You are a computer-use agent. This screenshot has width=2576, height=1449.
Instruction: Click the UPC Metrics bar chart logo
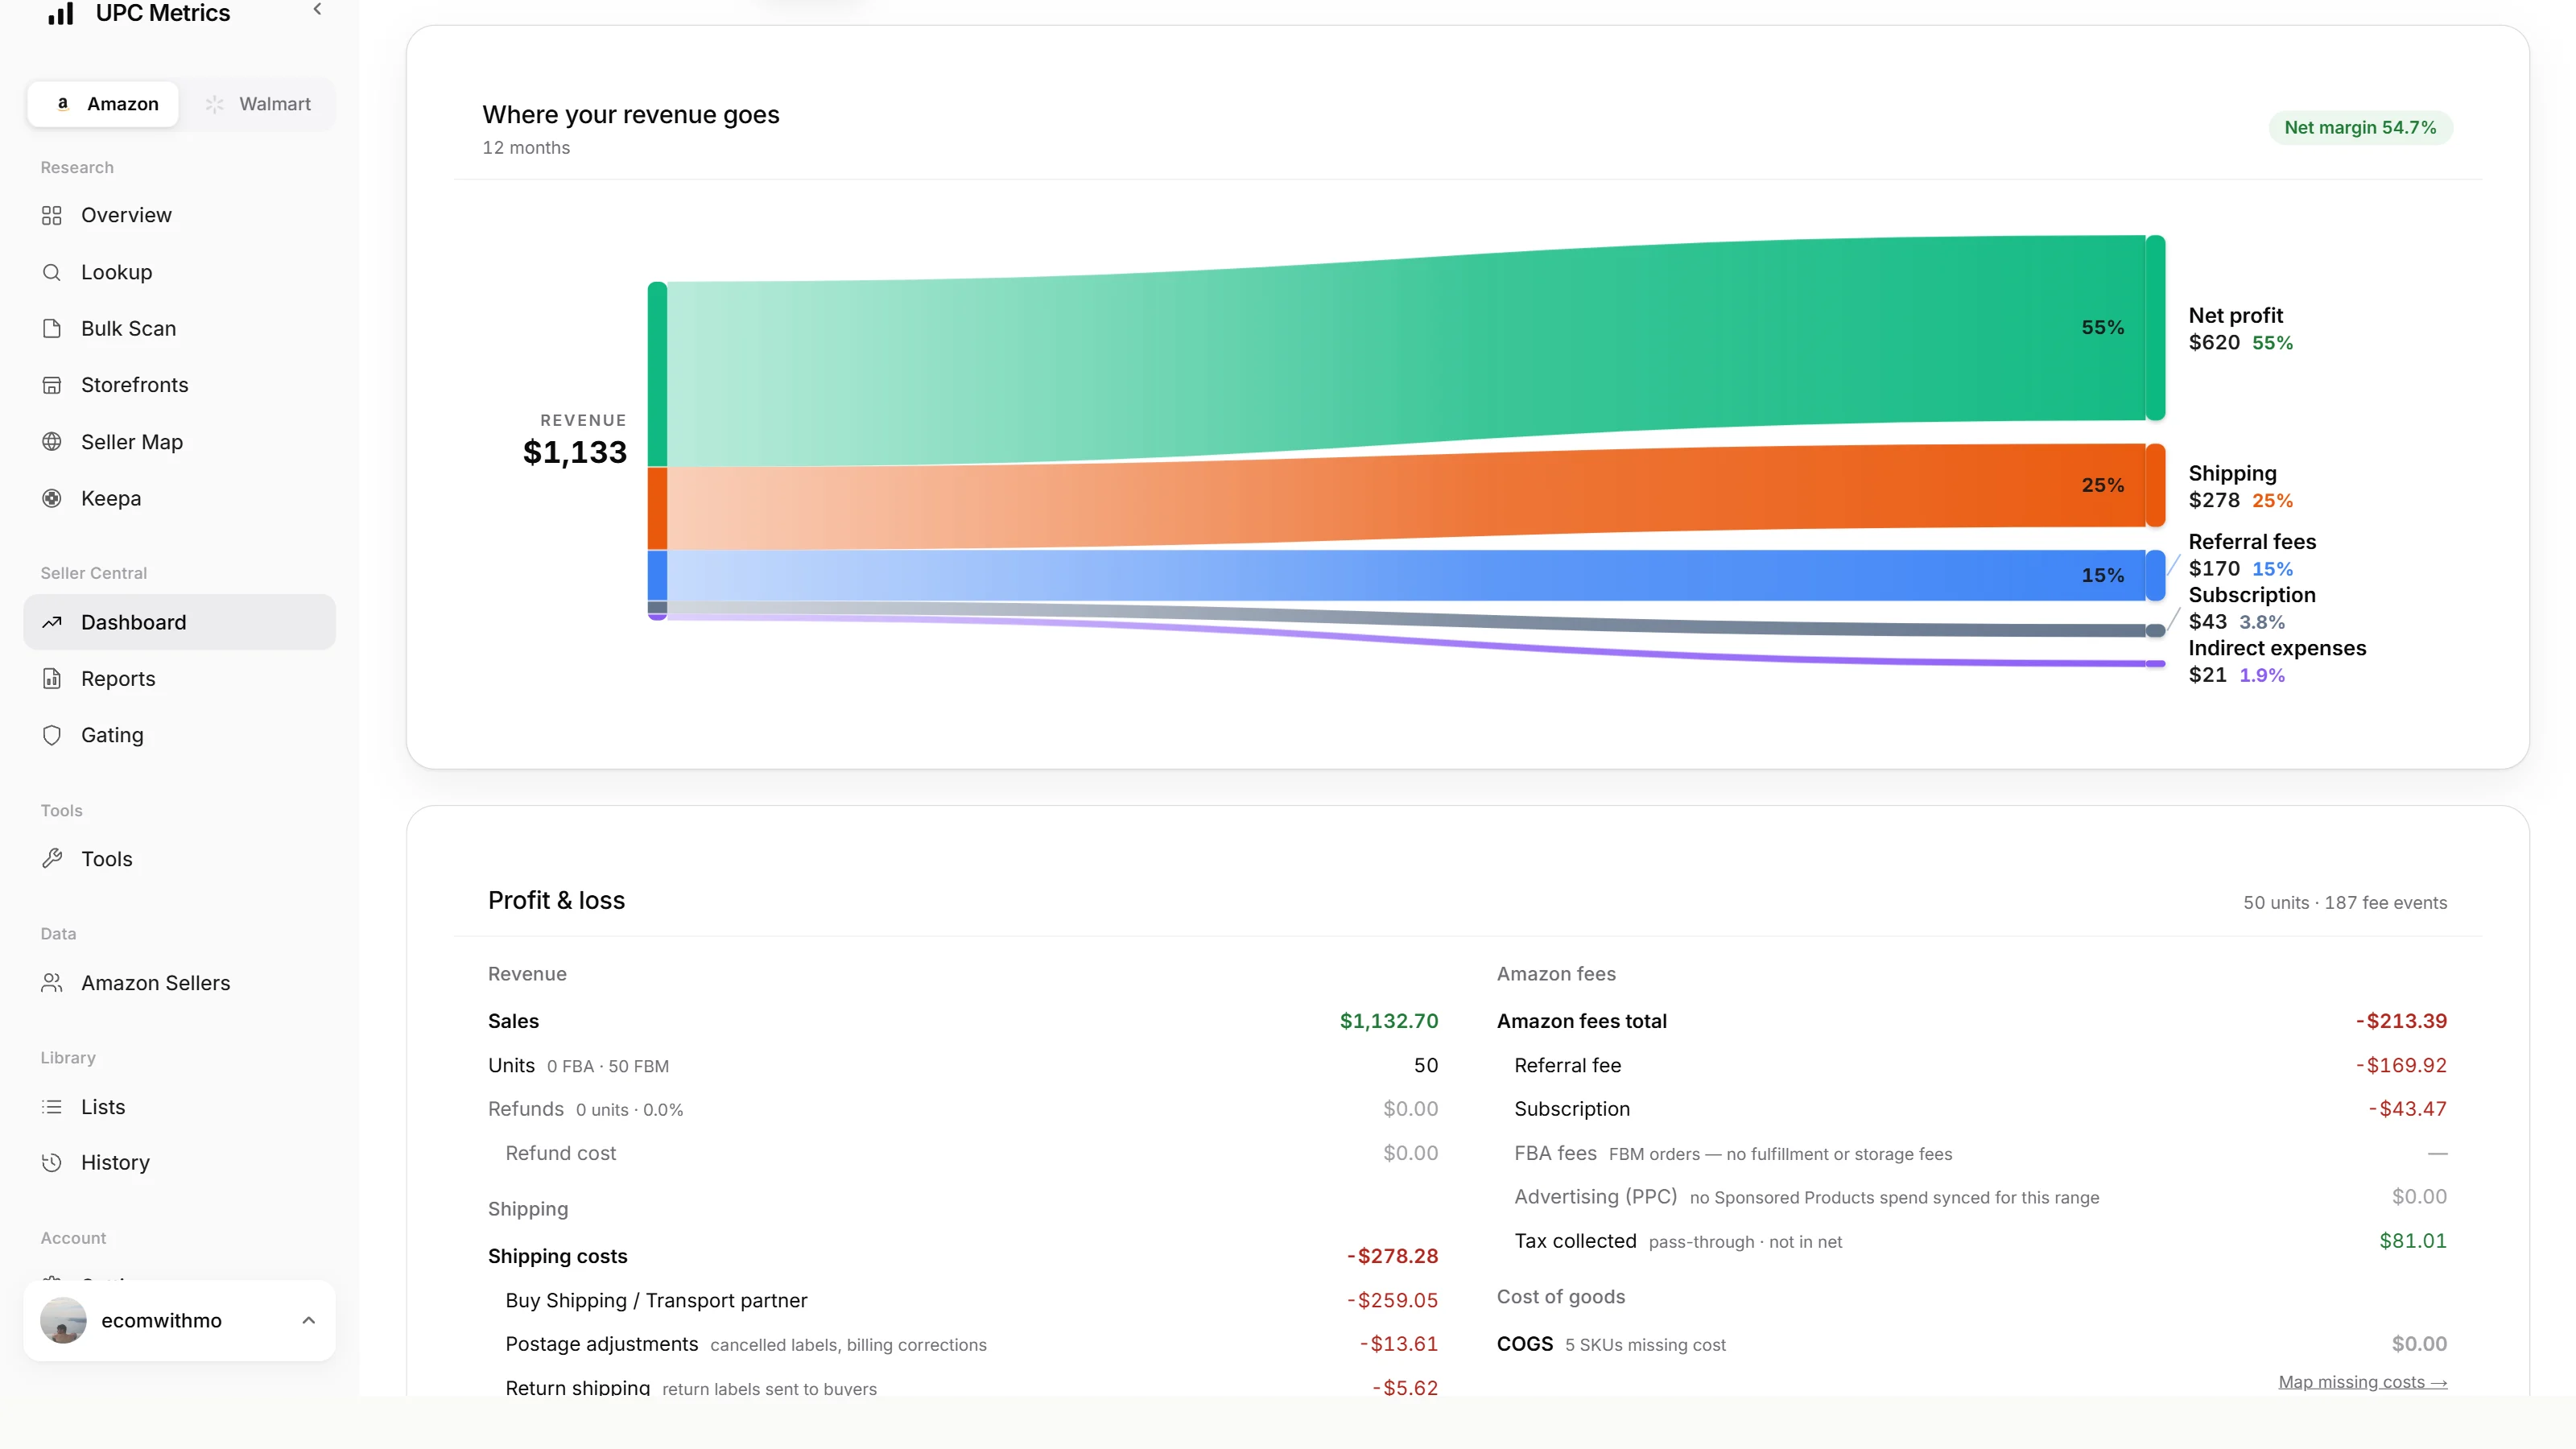pyautogui.click(x=61, y=13)
